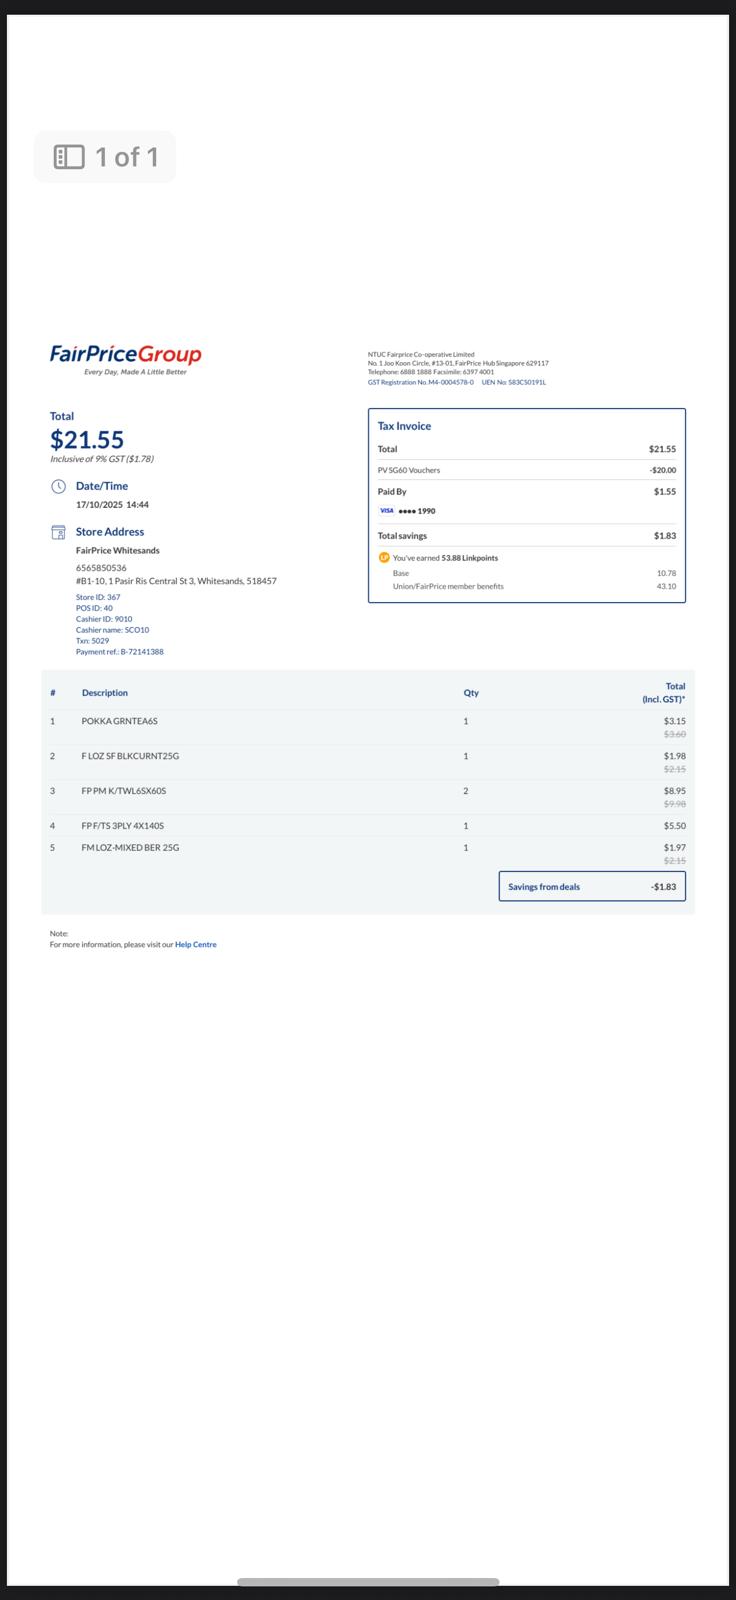Viewport: 736px width, 1600px height.
Task: Click the GST Registration No. line
Action: [x=421, y=382]
